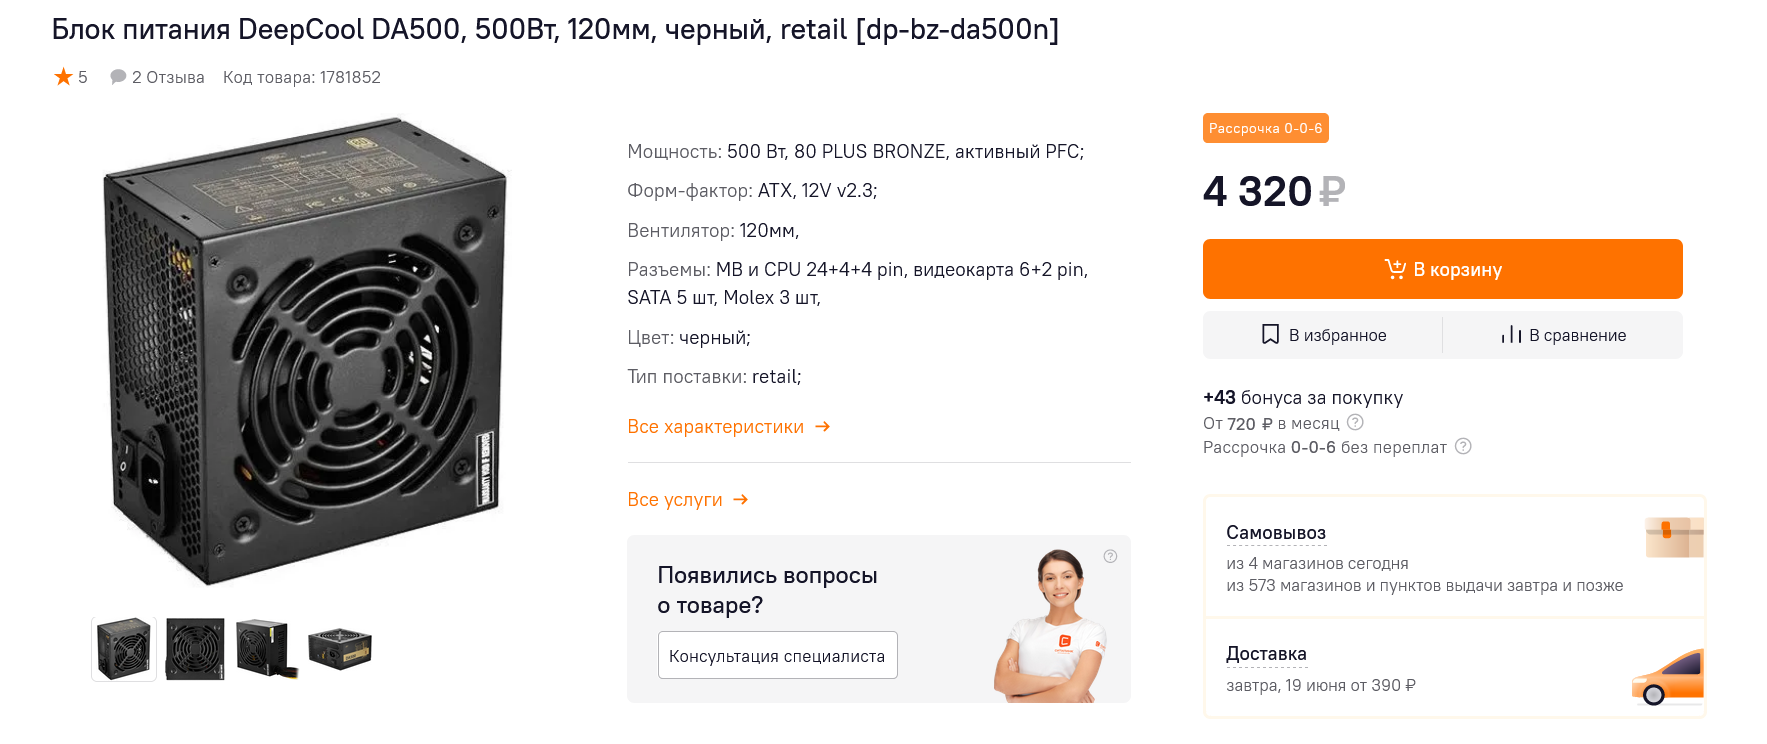
Task: Toggle В сравнение to compare product
Action: [1563, 335]
